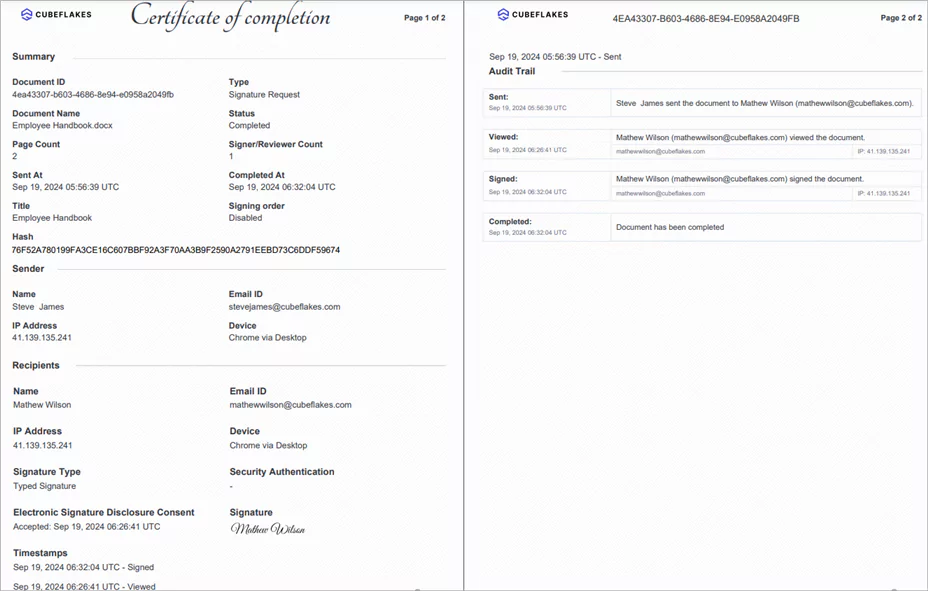The width and height of the screenshot is (928, 591).
Task: Click recipient email mathewwilson@cubeflakes.com
Action: click(291, 405)
